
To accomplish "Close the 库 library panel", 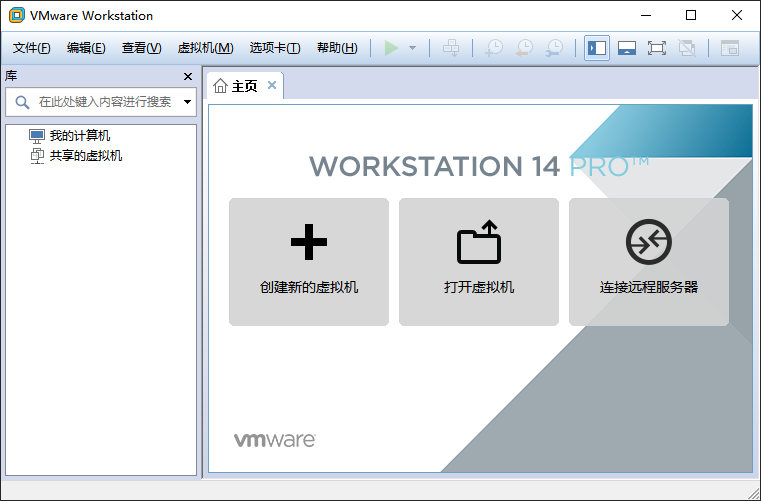I will pos(188,77).
